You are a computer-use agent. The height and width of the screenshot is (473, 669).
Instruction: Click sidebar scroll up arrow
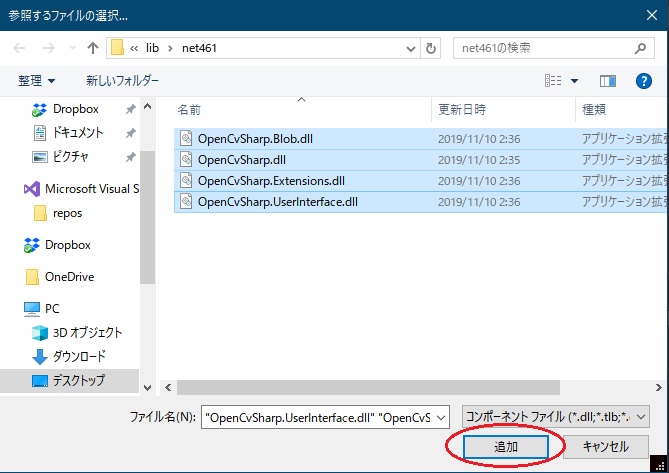148,107
